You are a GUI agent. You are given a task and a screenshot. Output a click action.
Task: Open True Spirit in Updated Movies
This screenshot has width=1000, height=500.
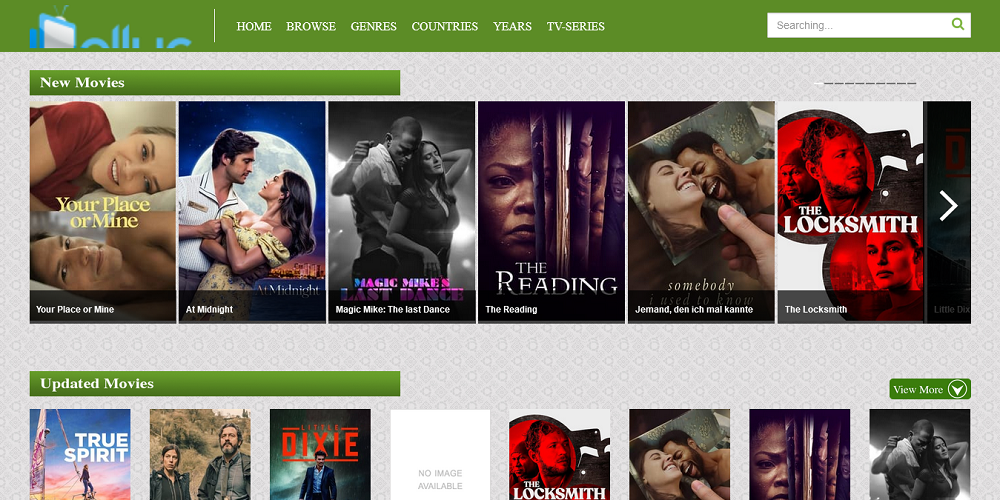80,454
